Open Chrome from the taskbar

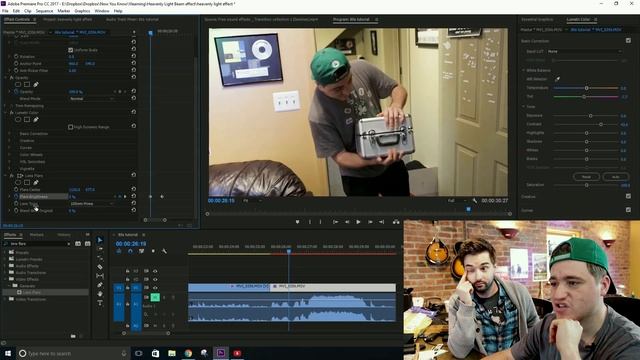point(188,353)
